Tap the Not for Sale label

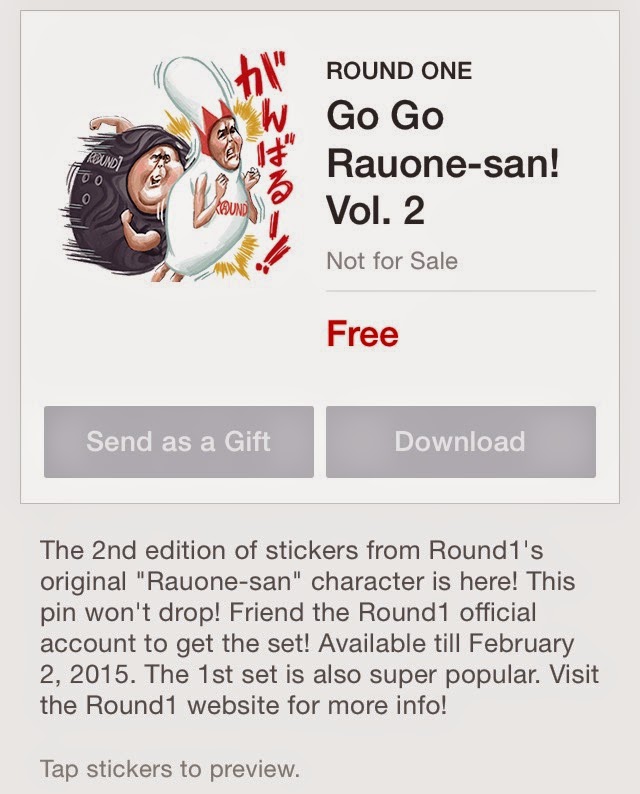(x=392, y=261)
